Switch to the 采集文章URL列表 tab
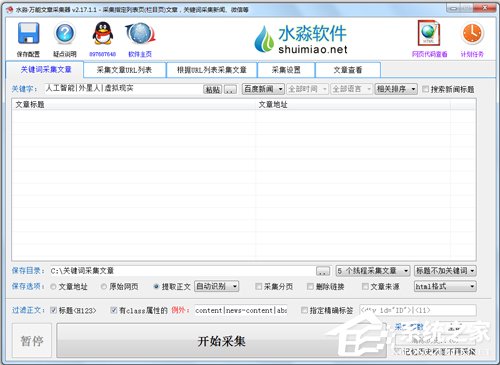The height and width of the screenshot is (365, 500). (x=124, y=70)
